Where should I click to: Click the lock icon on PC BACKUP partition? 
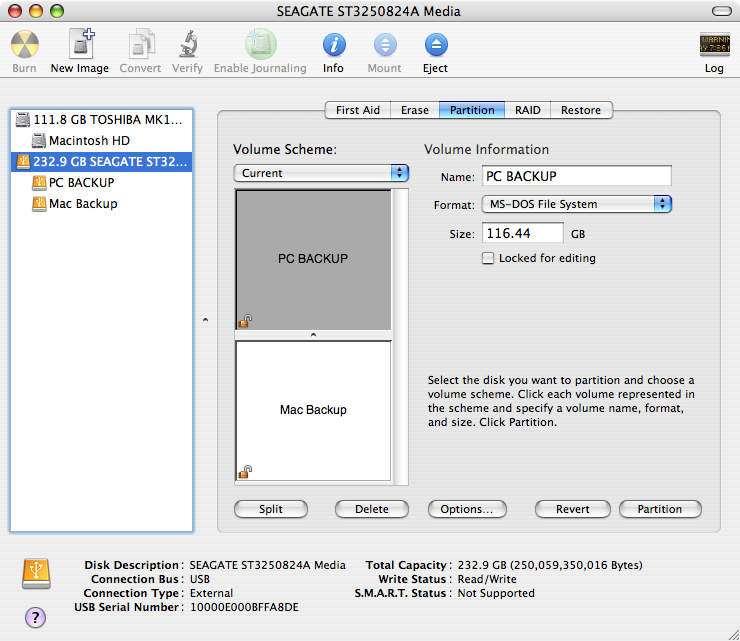click(x=245, y=321)
